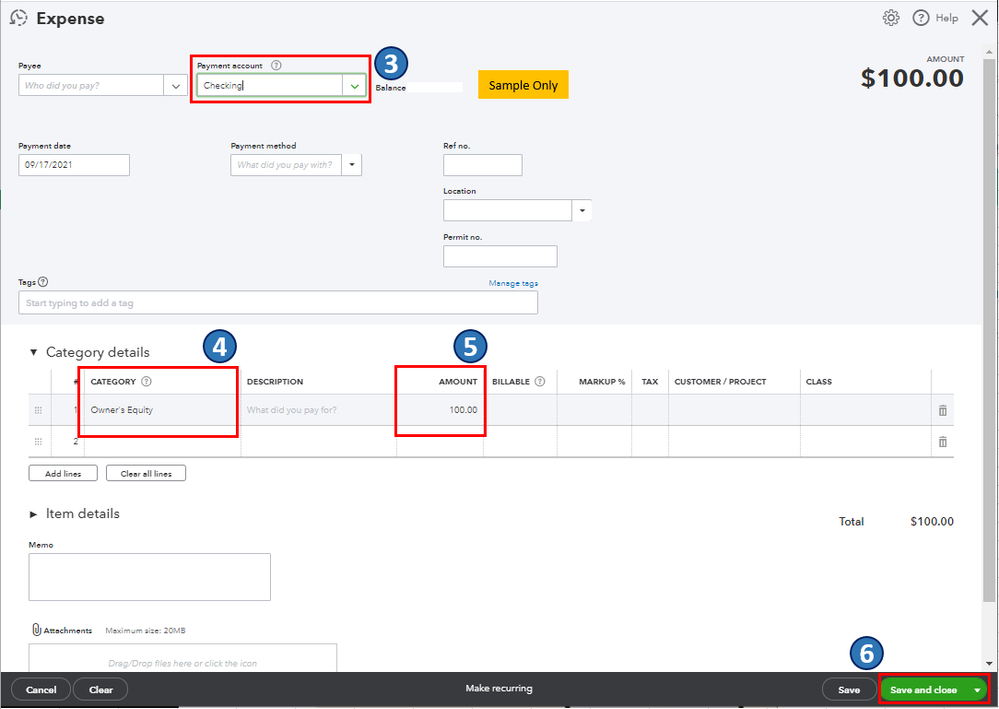
Task: Click the Owner's Equity category cell
Action: 162,410
